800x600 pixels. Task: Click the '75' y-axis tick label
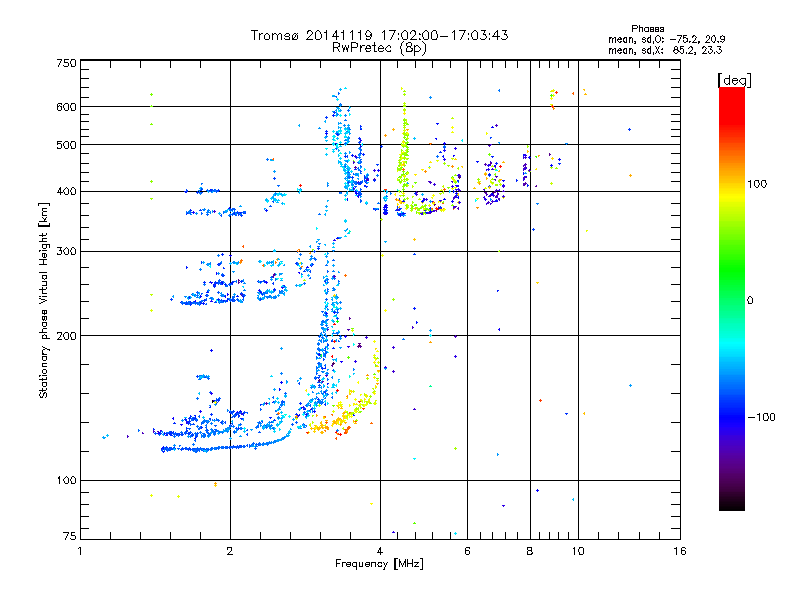click(70, 536)
